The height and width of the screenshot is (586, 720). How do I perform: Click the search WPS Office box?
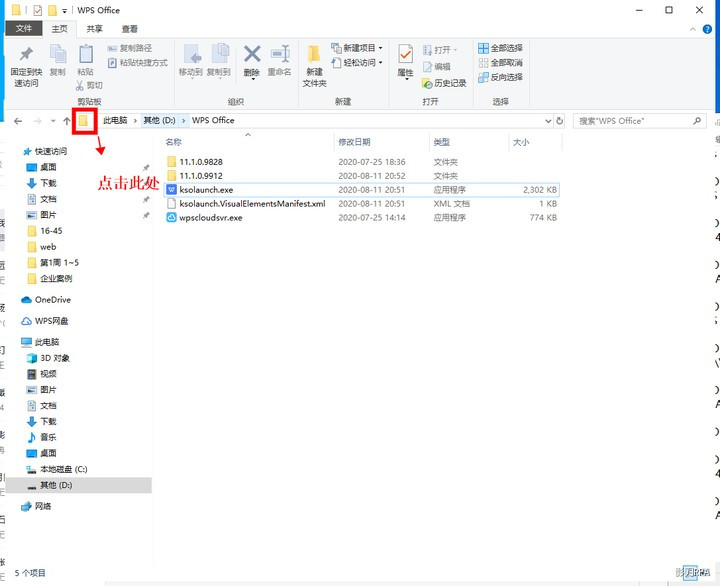639,121
